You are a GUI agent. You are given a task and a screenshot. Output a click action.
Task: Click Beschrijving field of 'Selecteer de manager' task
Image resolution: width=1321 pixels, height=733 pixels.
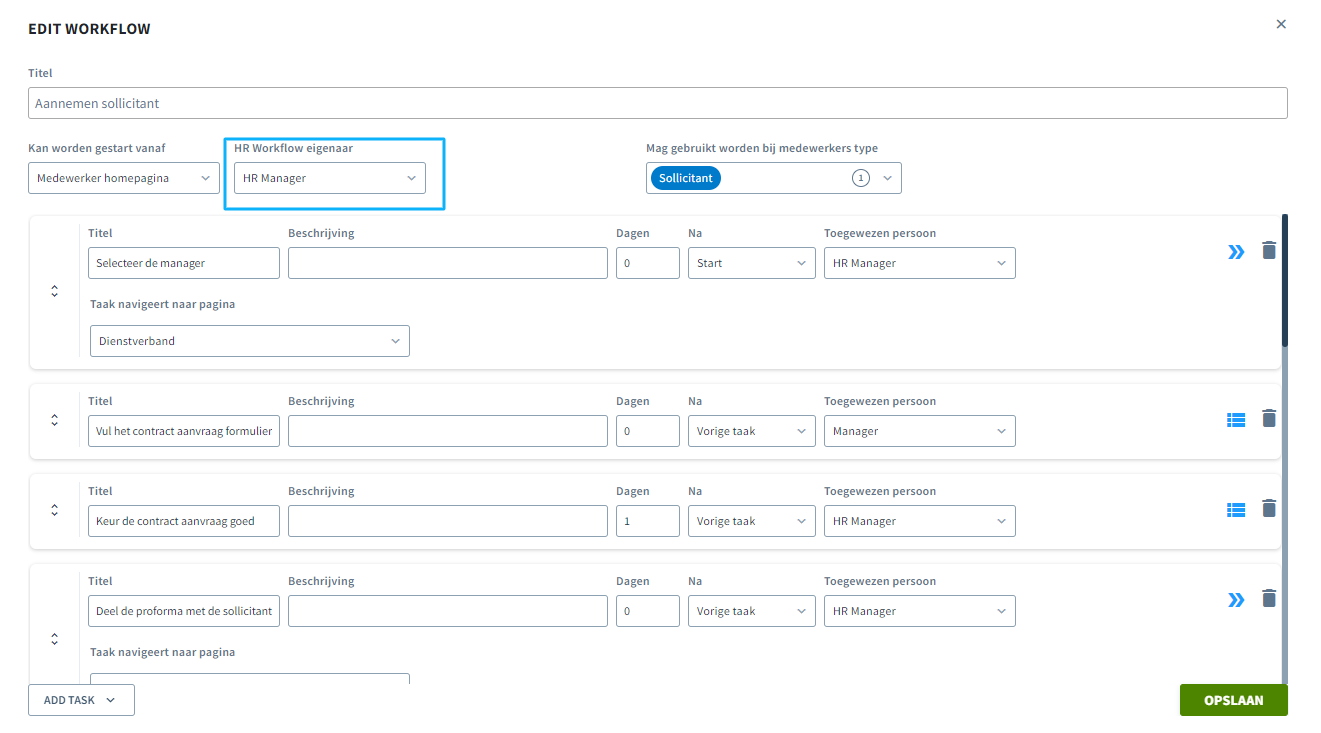[x=448, y=263]
